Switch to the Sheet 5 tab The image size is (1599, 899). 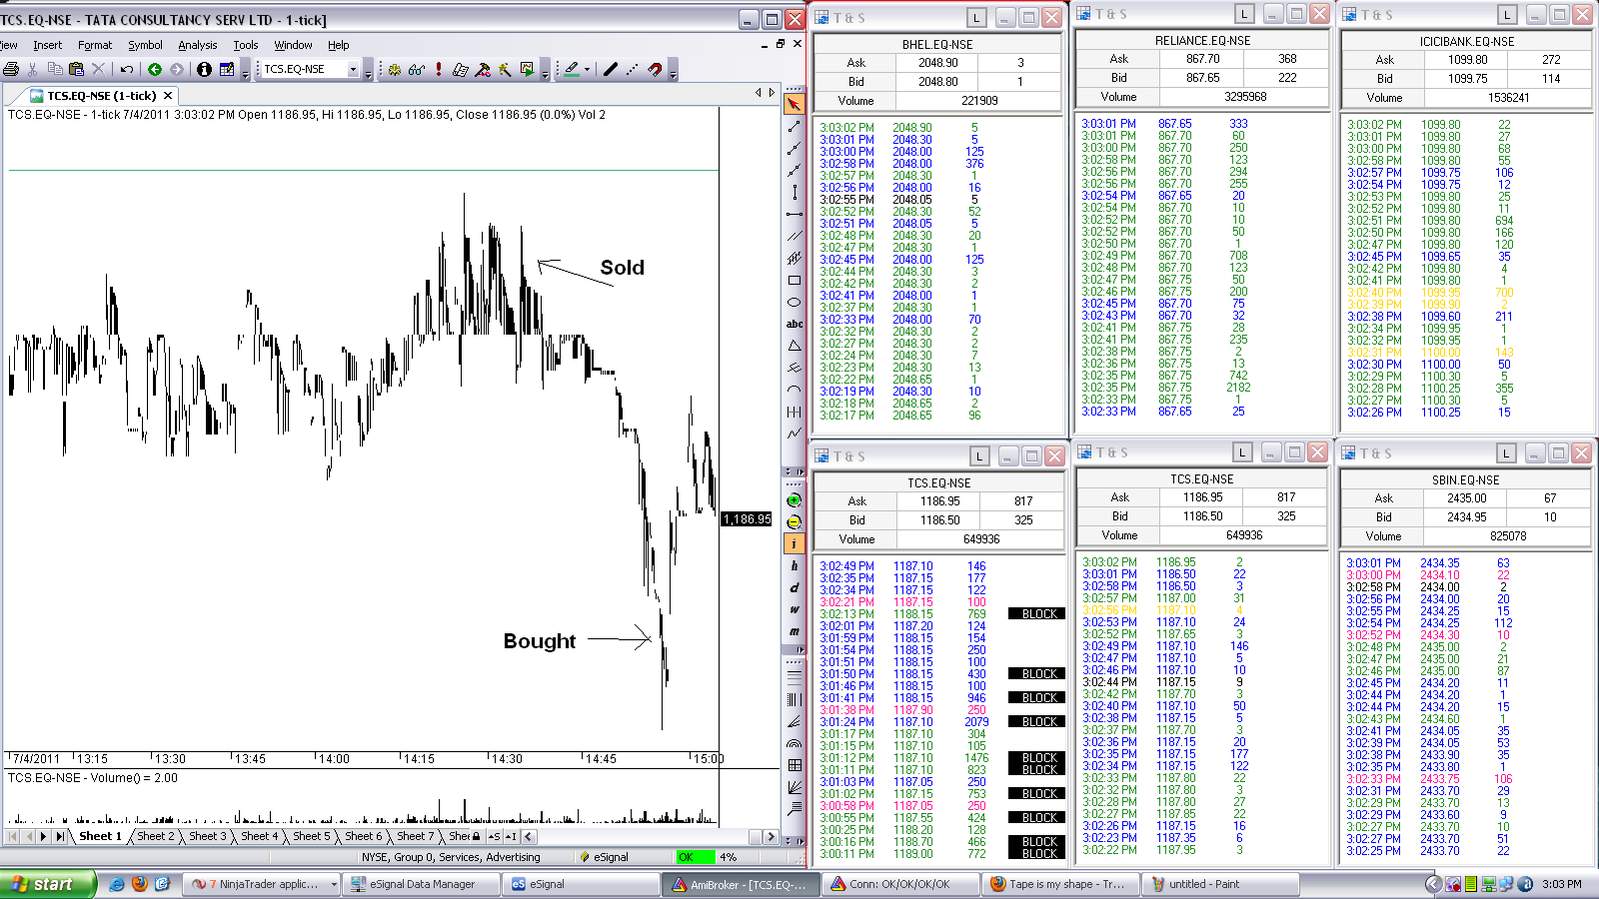311,836
